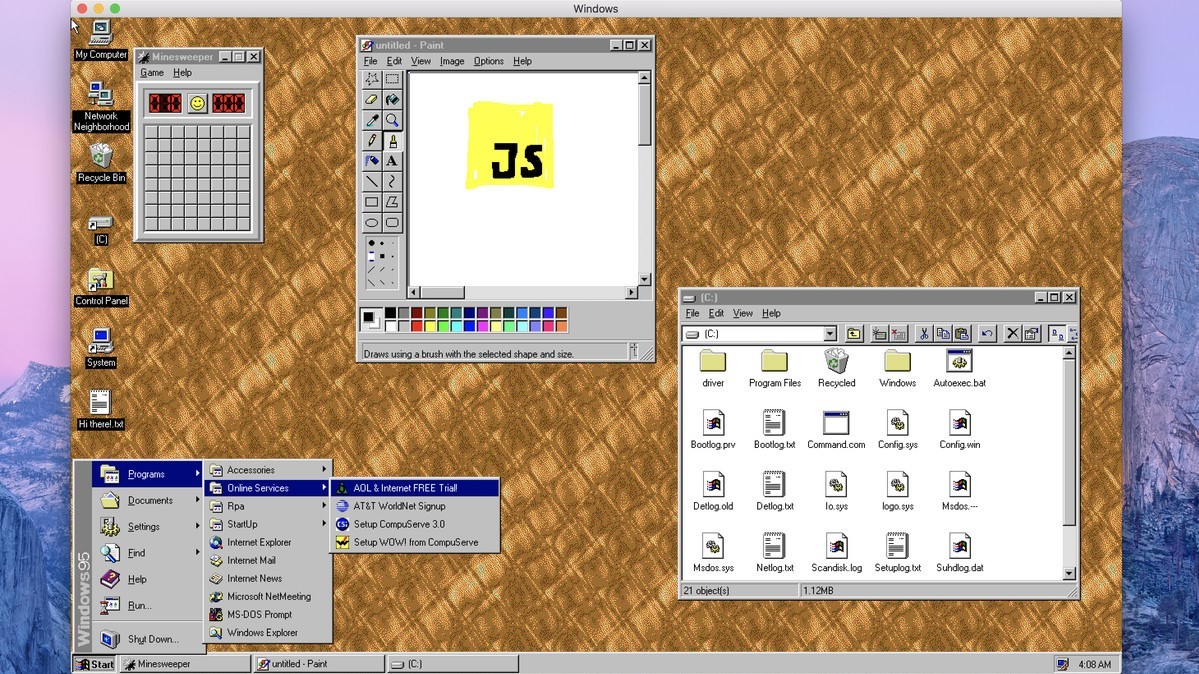Viewport: 1199px width, 674px height.
Task: Select the Free-Form Select tool in Paint
Action: click(372, 79)
